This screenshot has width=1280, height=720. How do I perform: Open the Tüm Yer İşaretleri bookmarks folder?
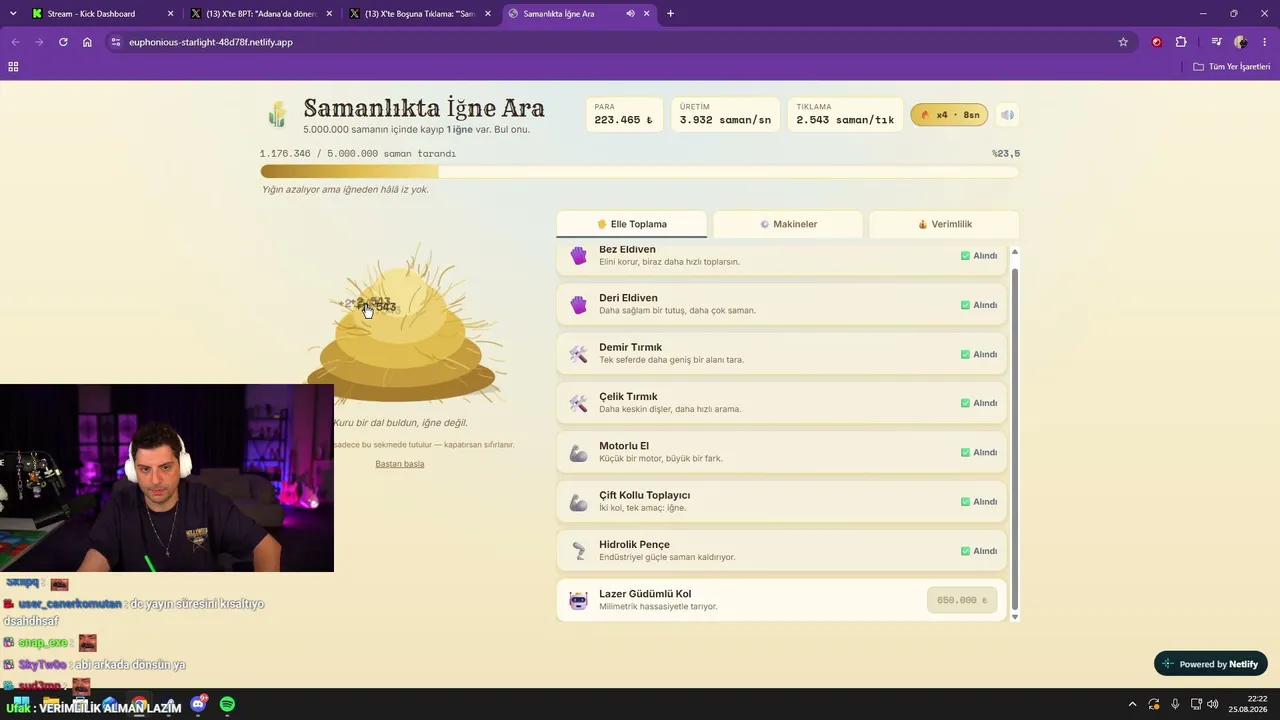pyautogui.click(x=1232, y=67)
